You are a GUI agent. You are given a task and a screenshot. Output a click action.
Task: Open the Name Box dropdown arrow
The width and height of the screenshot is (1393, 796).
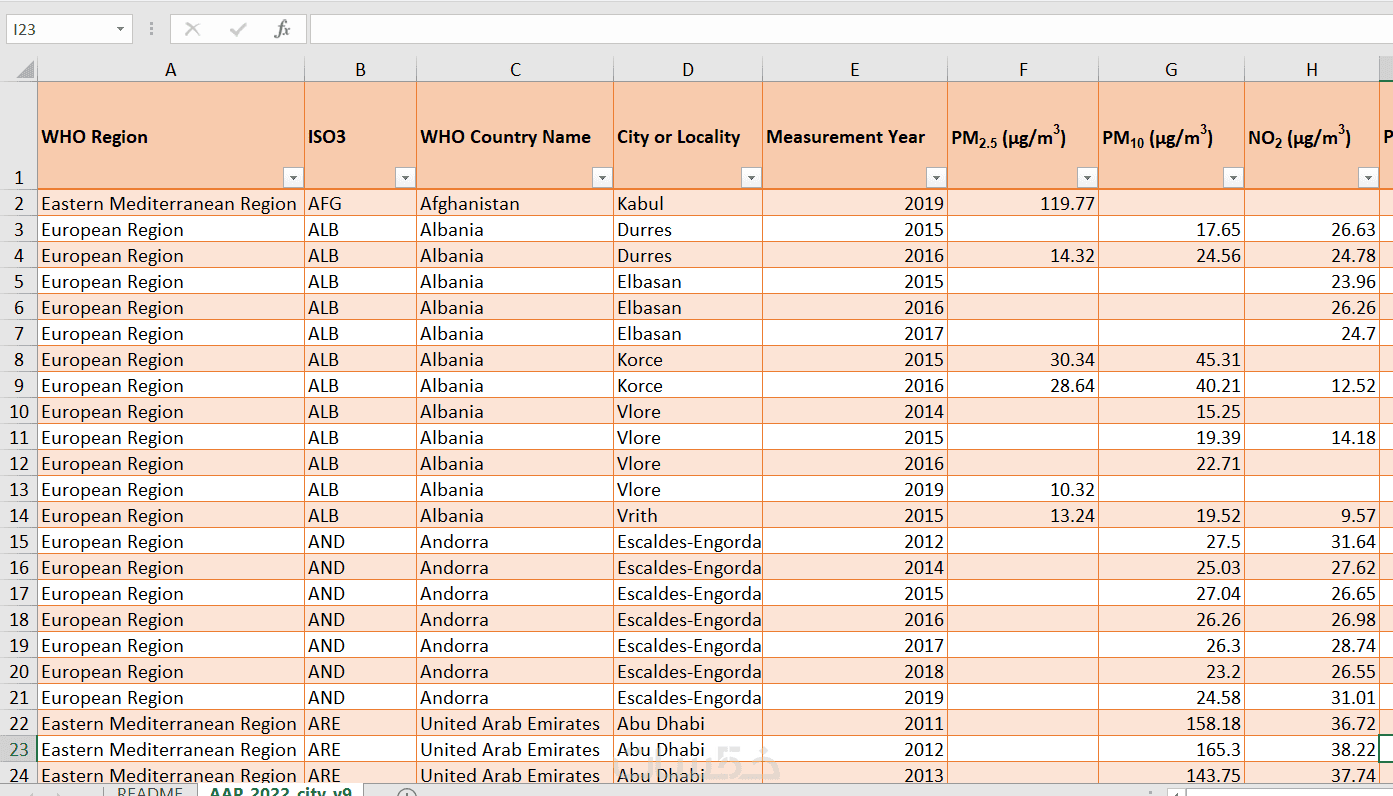click(121, 30)
